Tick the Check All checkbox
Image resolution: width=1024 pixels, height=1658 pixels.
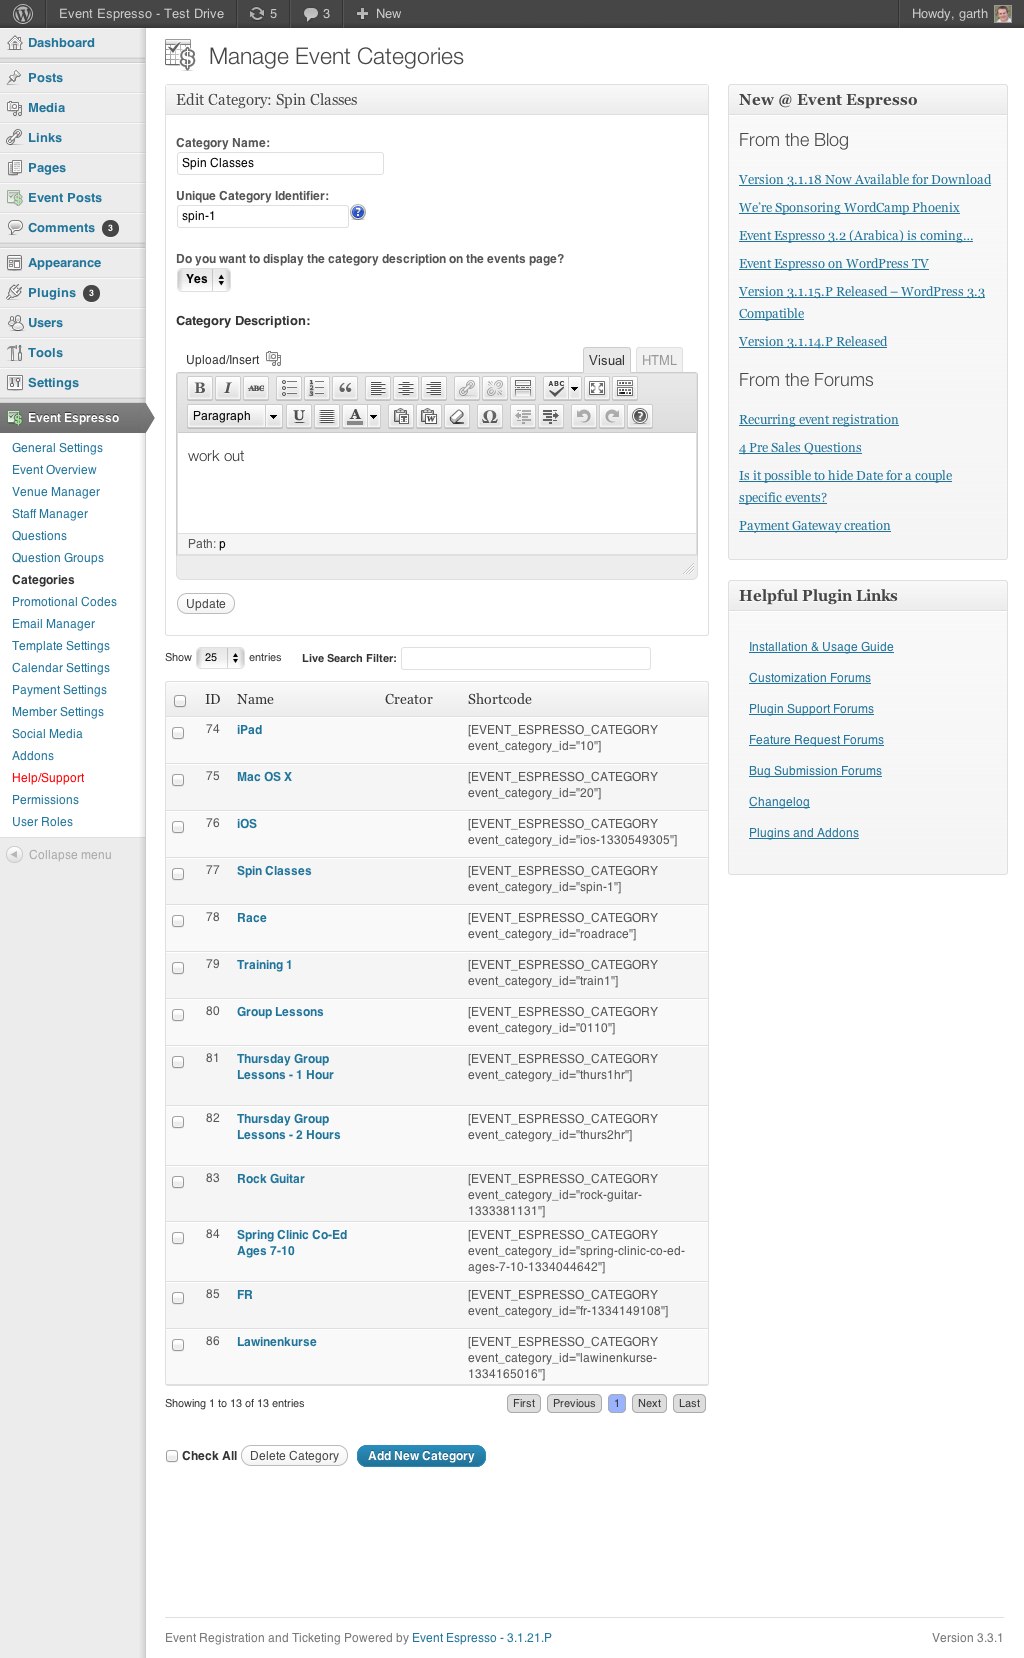coord(172,1456)
